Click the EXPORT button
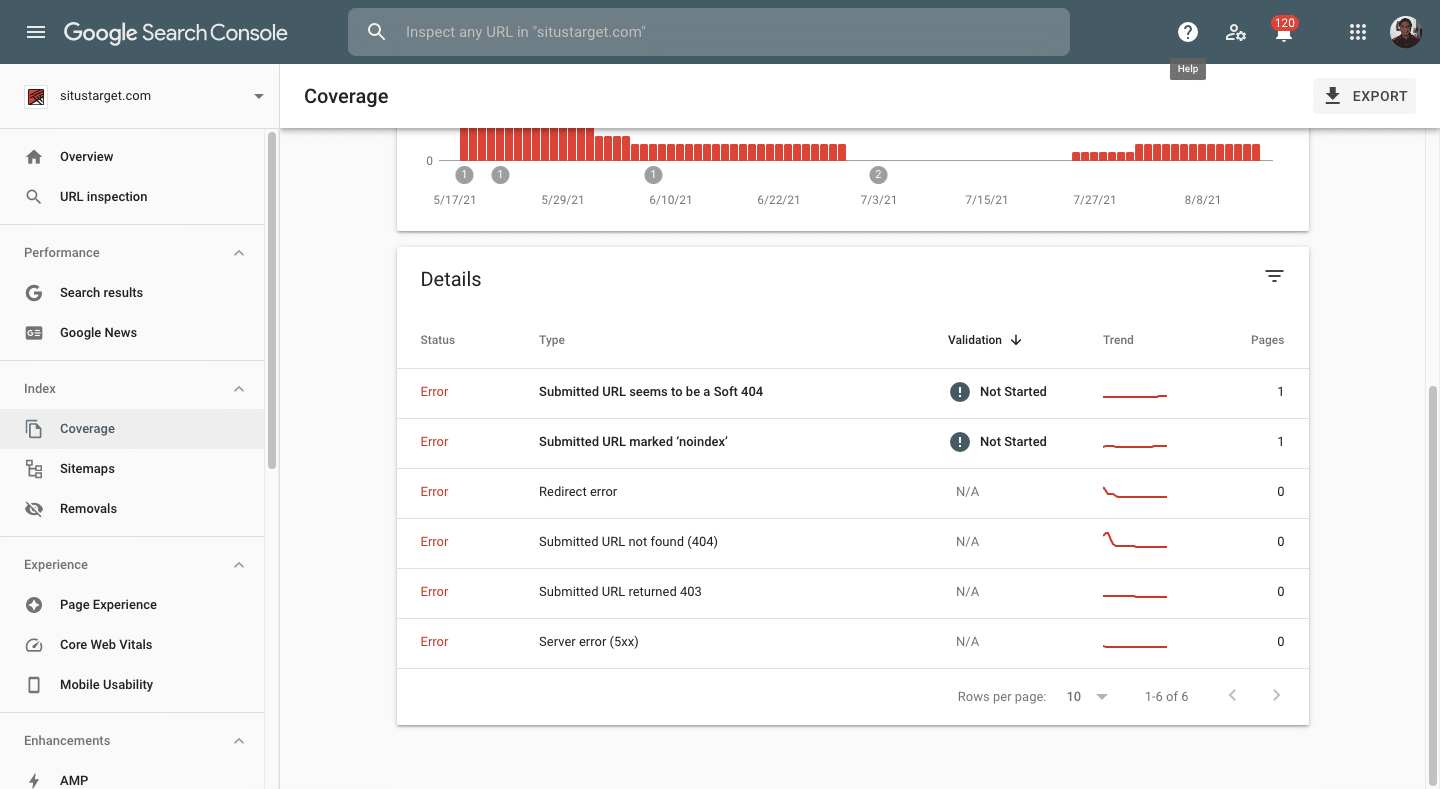Screen dimensions: 1440x789 pyautogui.click(x=1364, y=96)
